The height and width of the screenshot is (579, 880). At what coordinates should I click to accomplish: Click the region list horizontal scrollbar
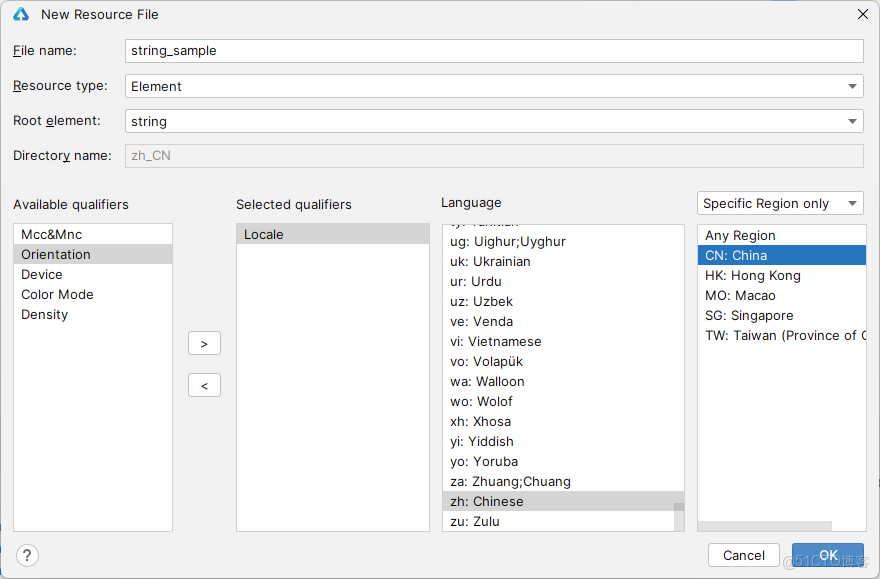tap(764, 526)
